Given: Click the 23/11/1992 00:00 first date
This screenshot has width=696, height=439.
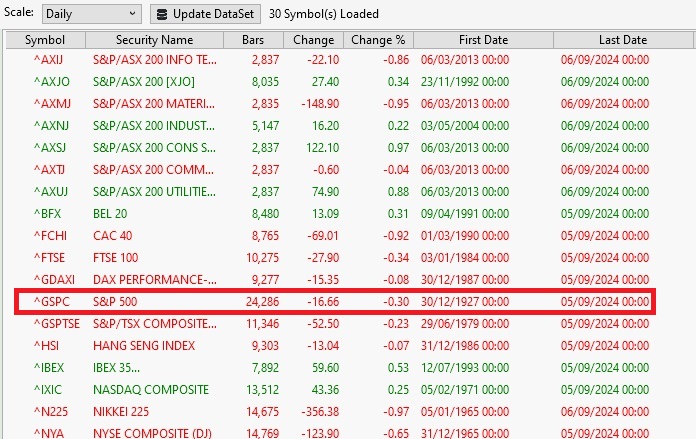Looking at the screenshot, I should coord(465,82).
